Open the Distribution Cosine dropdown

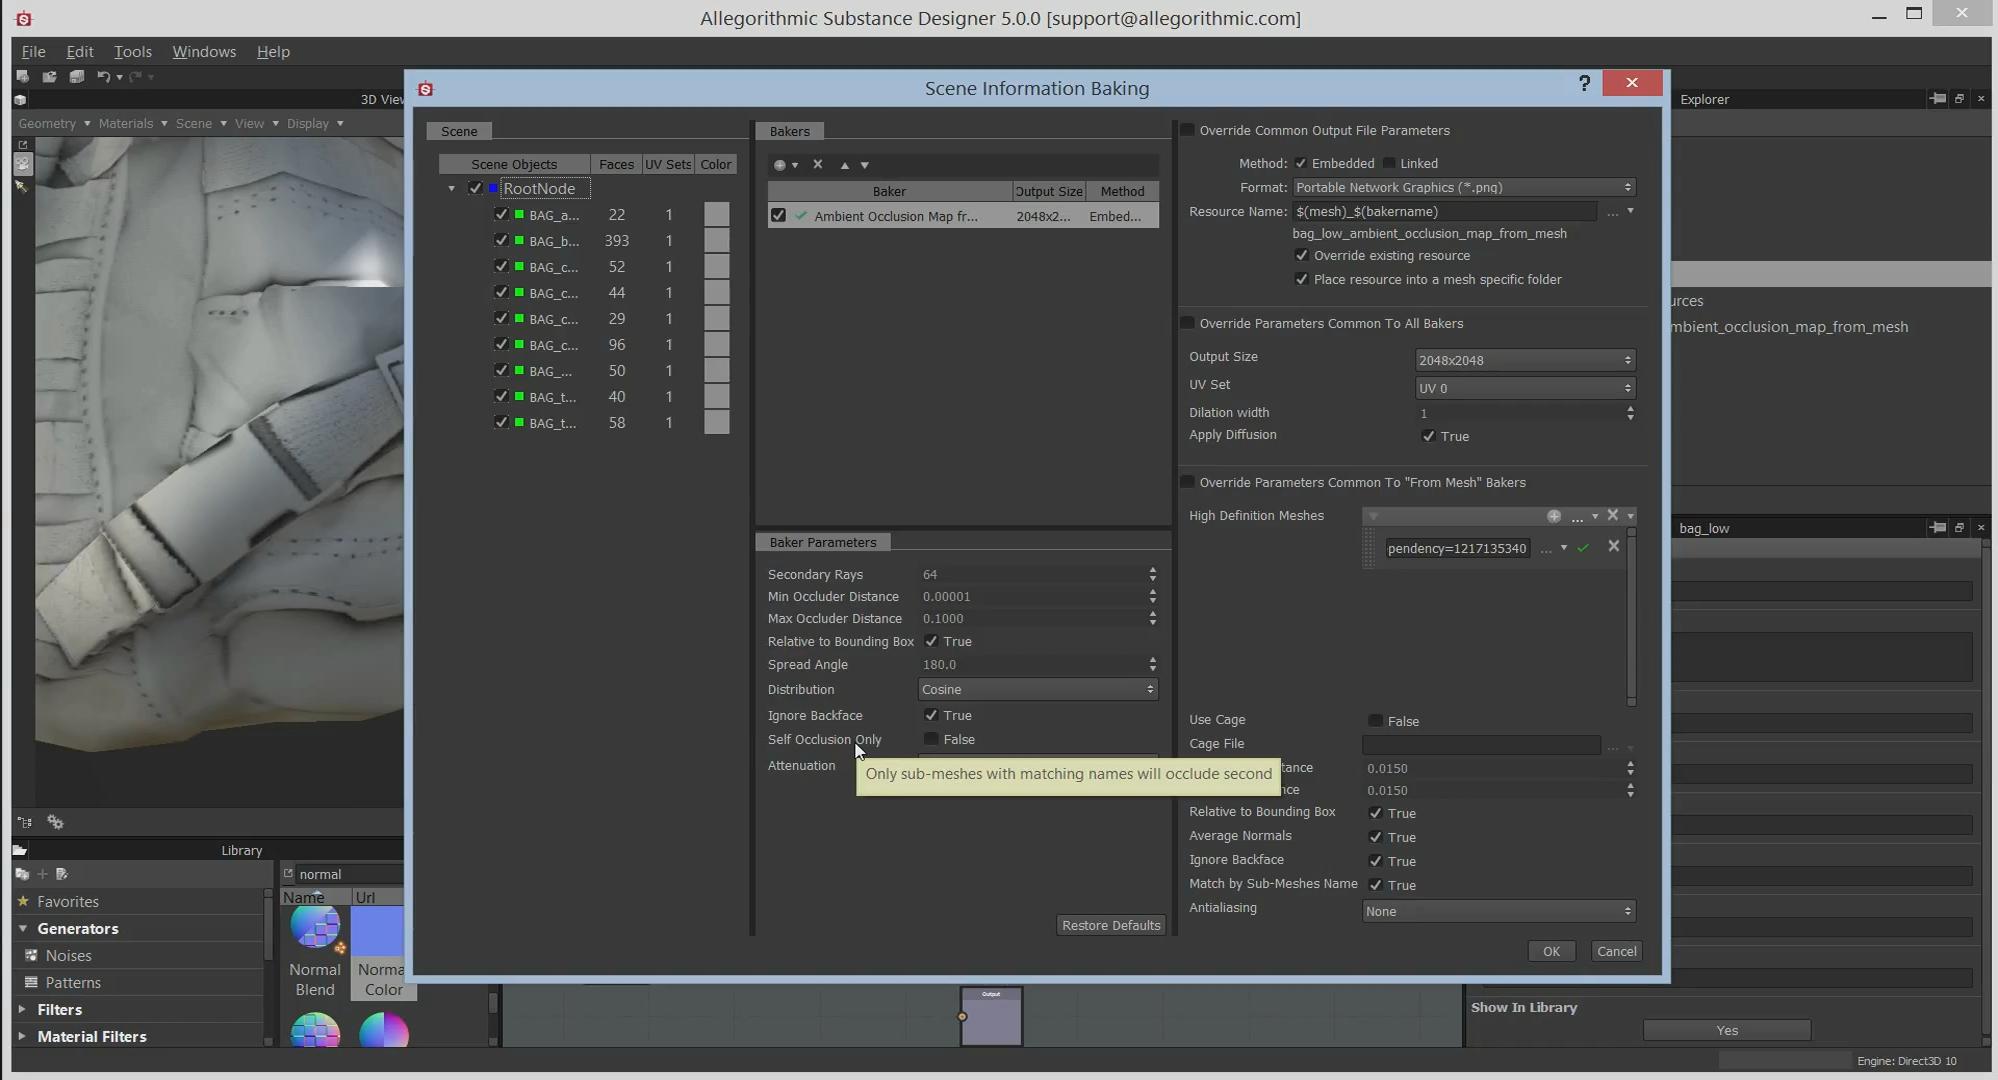coord(1037,689)
